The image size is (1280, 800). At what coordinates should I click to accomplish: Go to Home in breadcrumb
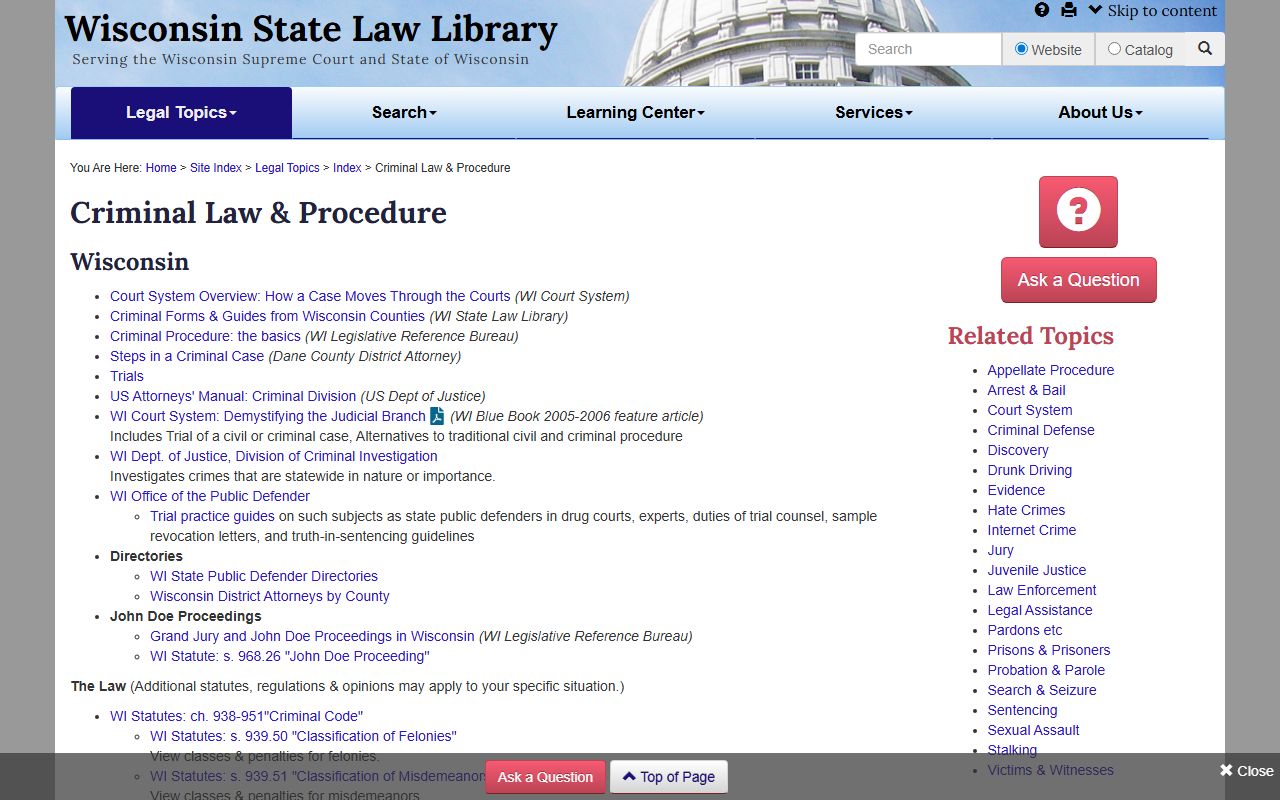161,168
